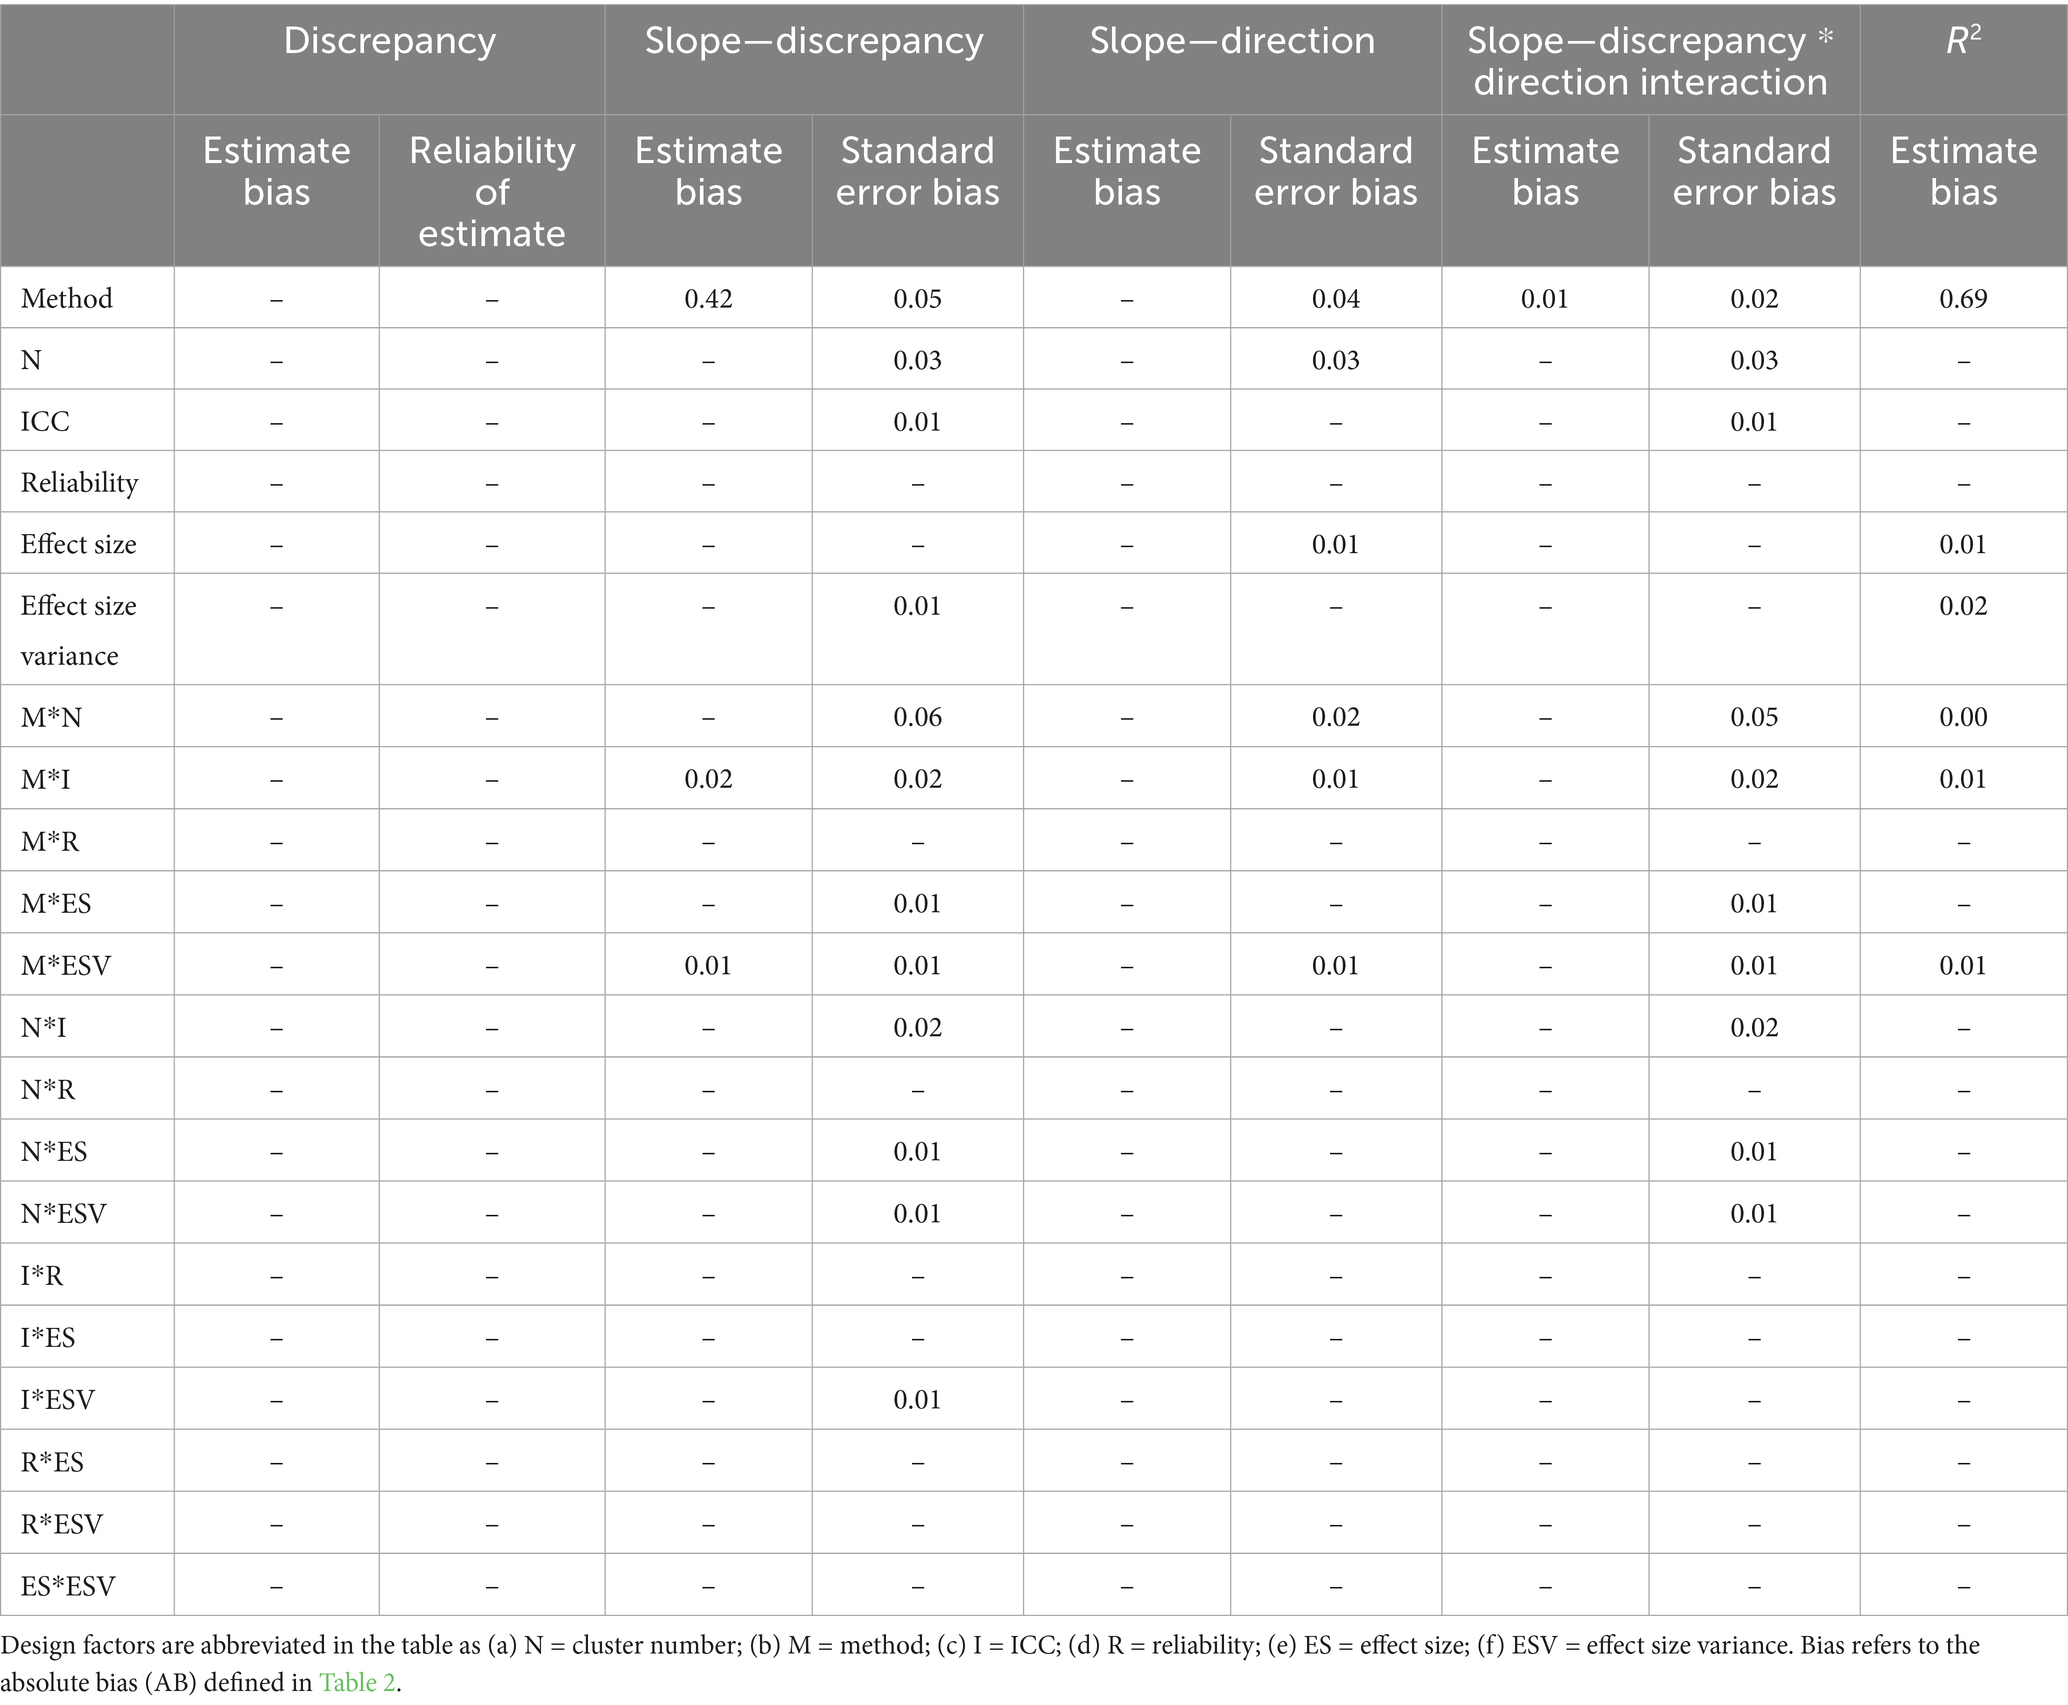2068x1705 pixels.
Task: Select the N*I row label
Action: (x=44, y=1027)
